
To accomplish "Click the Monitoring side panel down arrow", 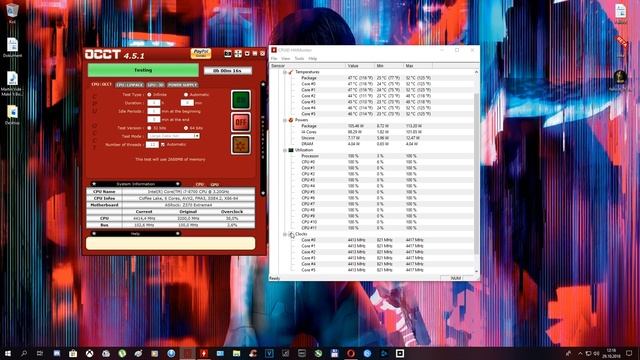I will (x=263, y=193).
